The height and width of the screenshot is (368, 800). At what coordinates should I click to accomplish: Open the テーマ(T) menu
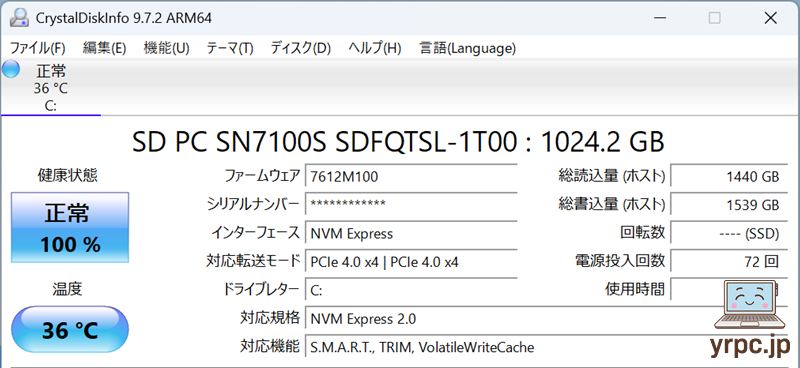tap(230, 48)
